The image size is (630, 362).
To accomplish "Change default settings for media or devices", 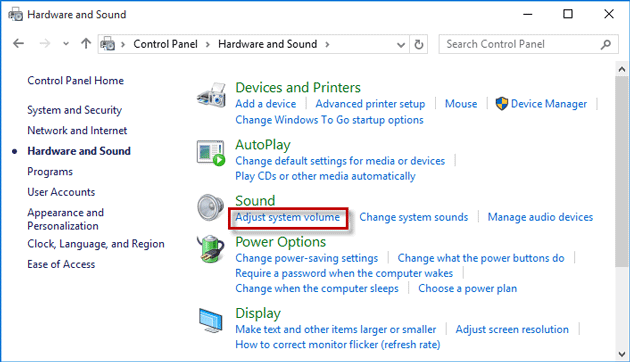I will coord(340,161).
